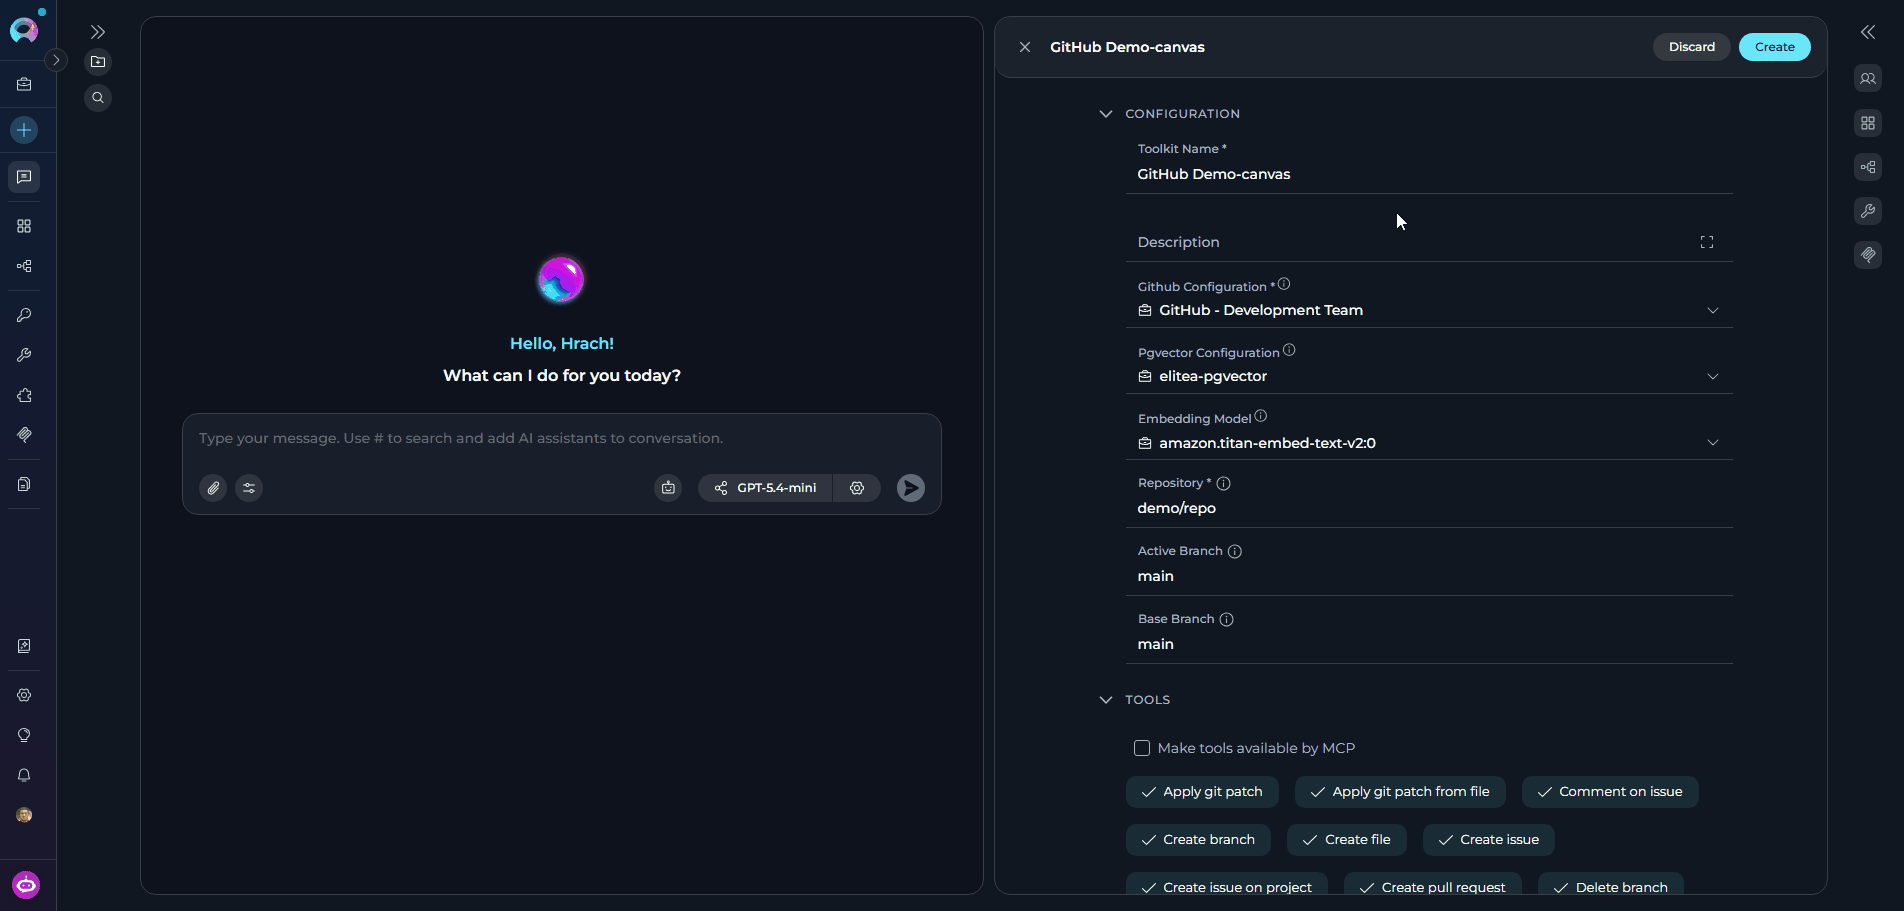Open the lightbulb icon in the left sidebar
The height and width of the screenshot is (911, 1904).
click(x=24, y=735)
